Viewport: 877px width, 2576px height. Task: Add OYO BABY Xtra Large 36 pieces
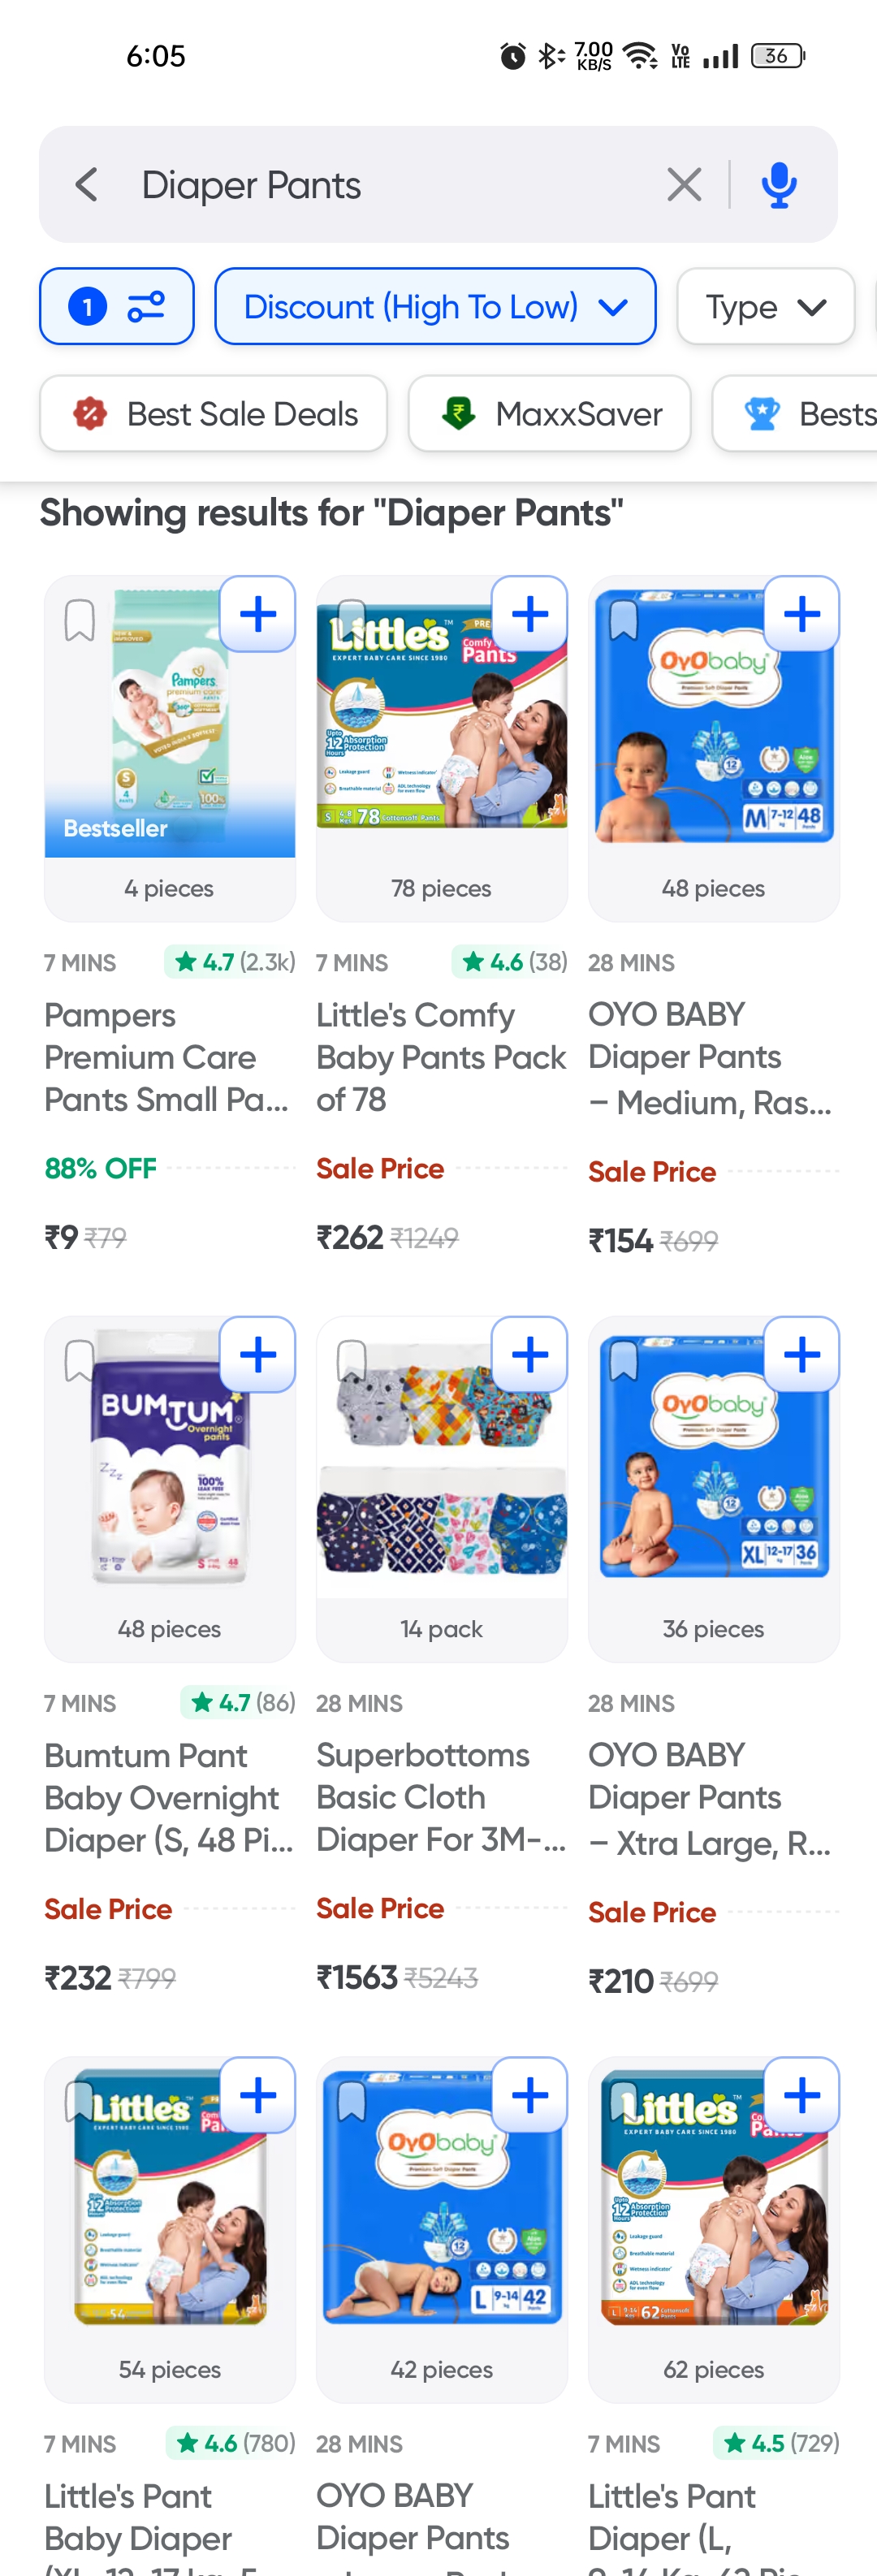tap(802, 1355)
